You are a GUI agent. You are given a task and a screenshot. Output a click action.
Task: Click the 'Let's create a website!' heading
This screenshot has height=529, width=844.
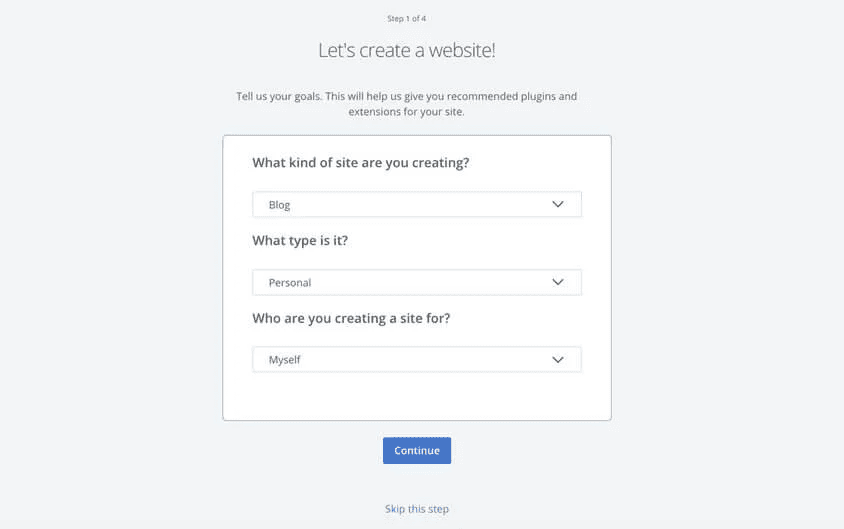coord(406,50)
